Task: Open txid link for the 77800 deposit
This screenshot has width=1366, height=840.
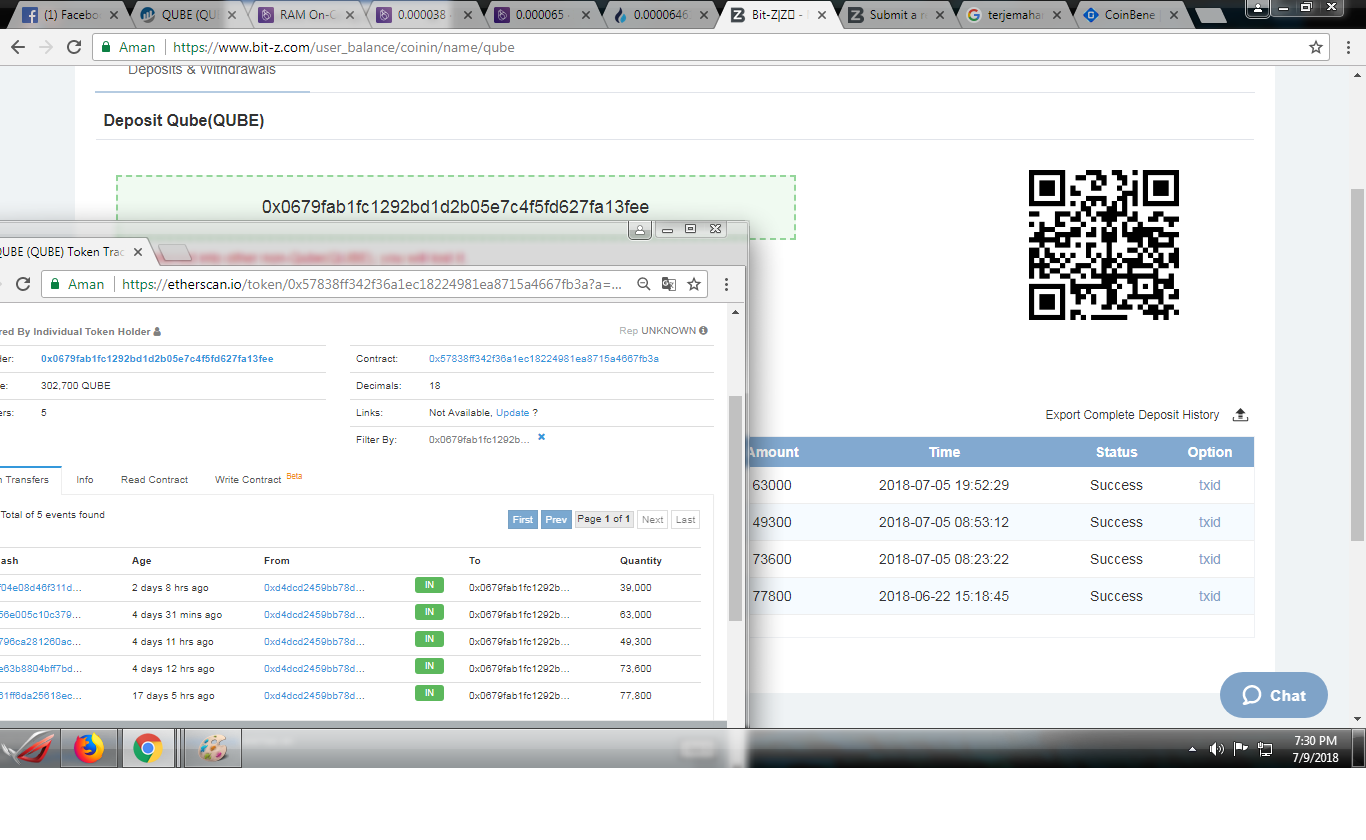Action: coord(1210,596)
